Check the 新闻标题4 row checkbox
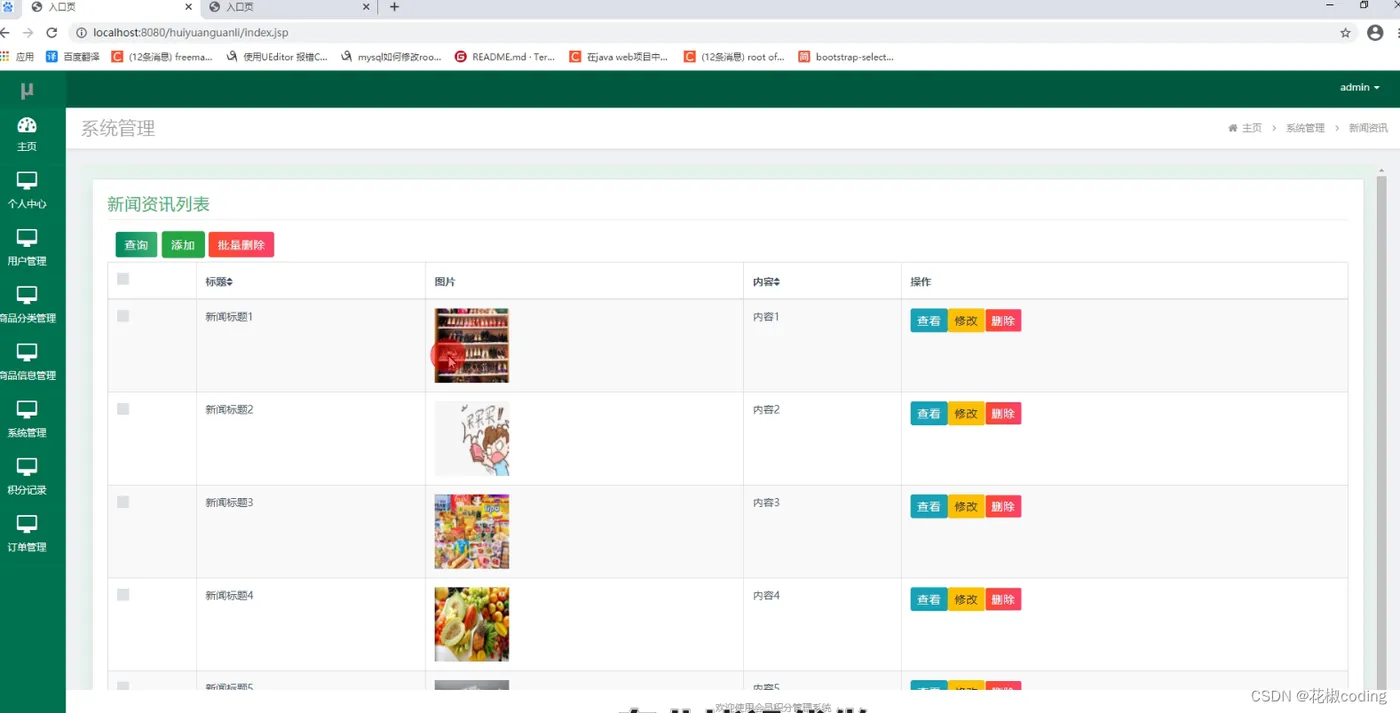This screenshot has width=1400, height=713. [123, 595]
